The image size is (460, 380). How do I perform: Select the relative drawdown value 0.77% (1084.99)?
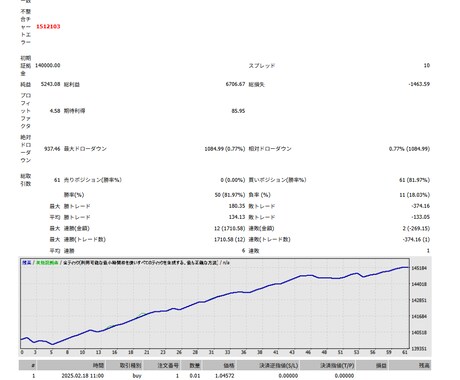point(409,149)
